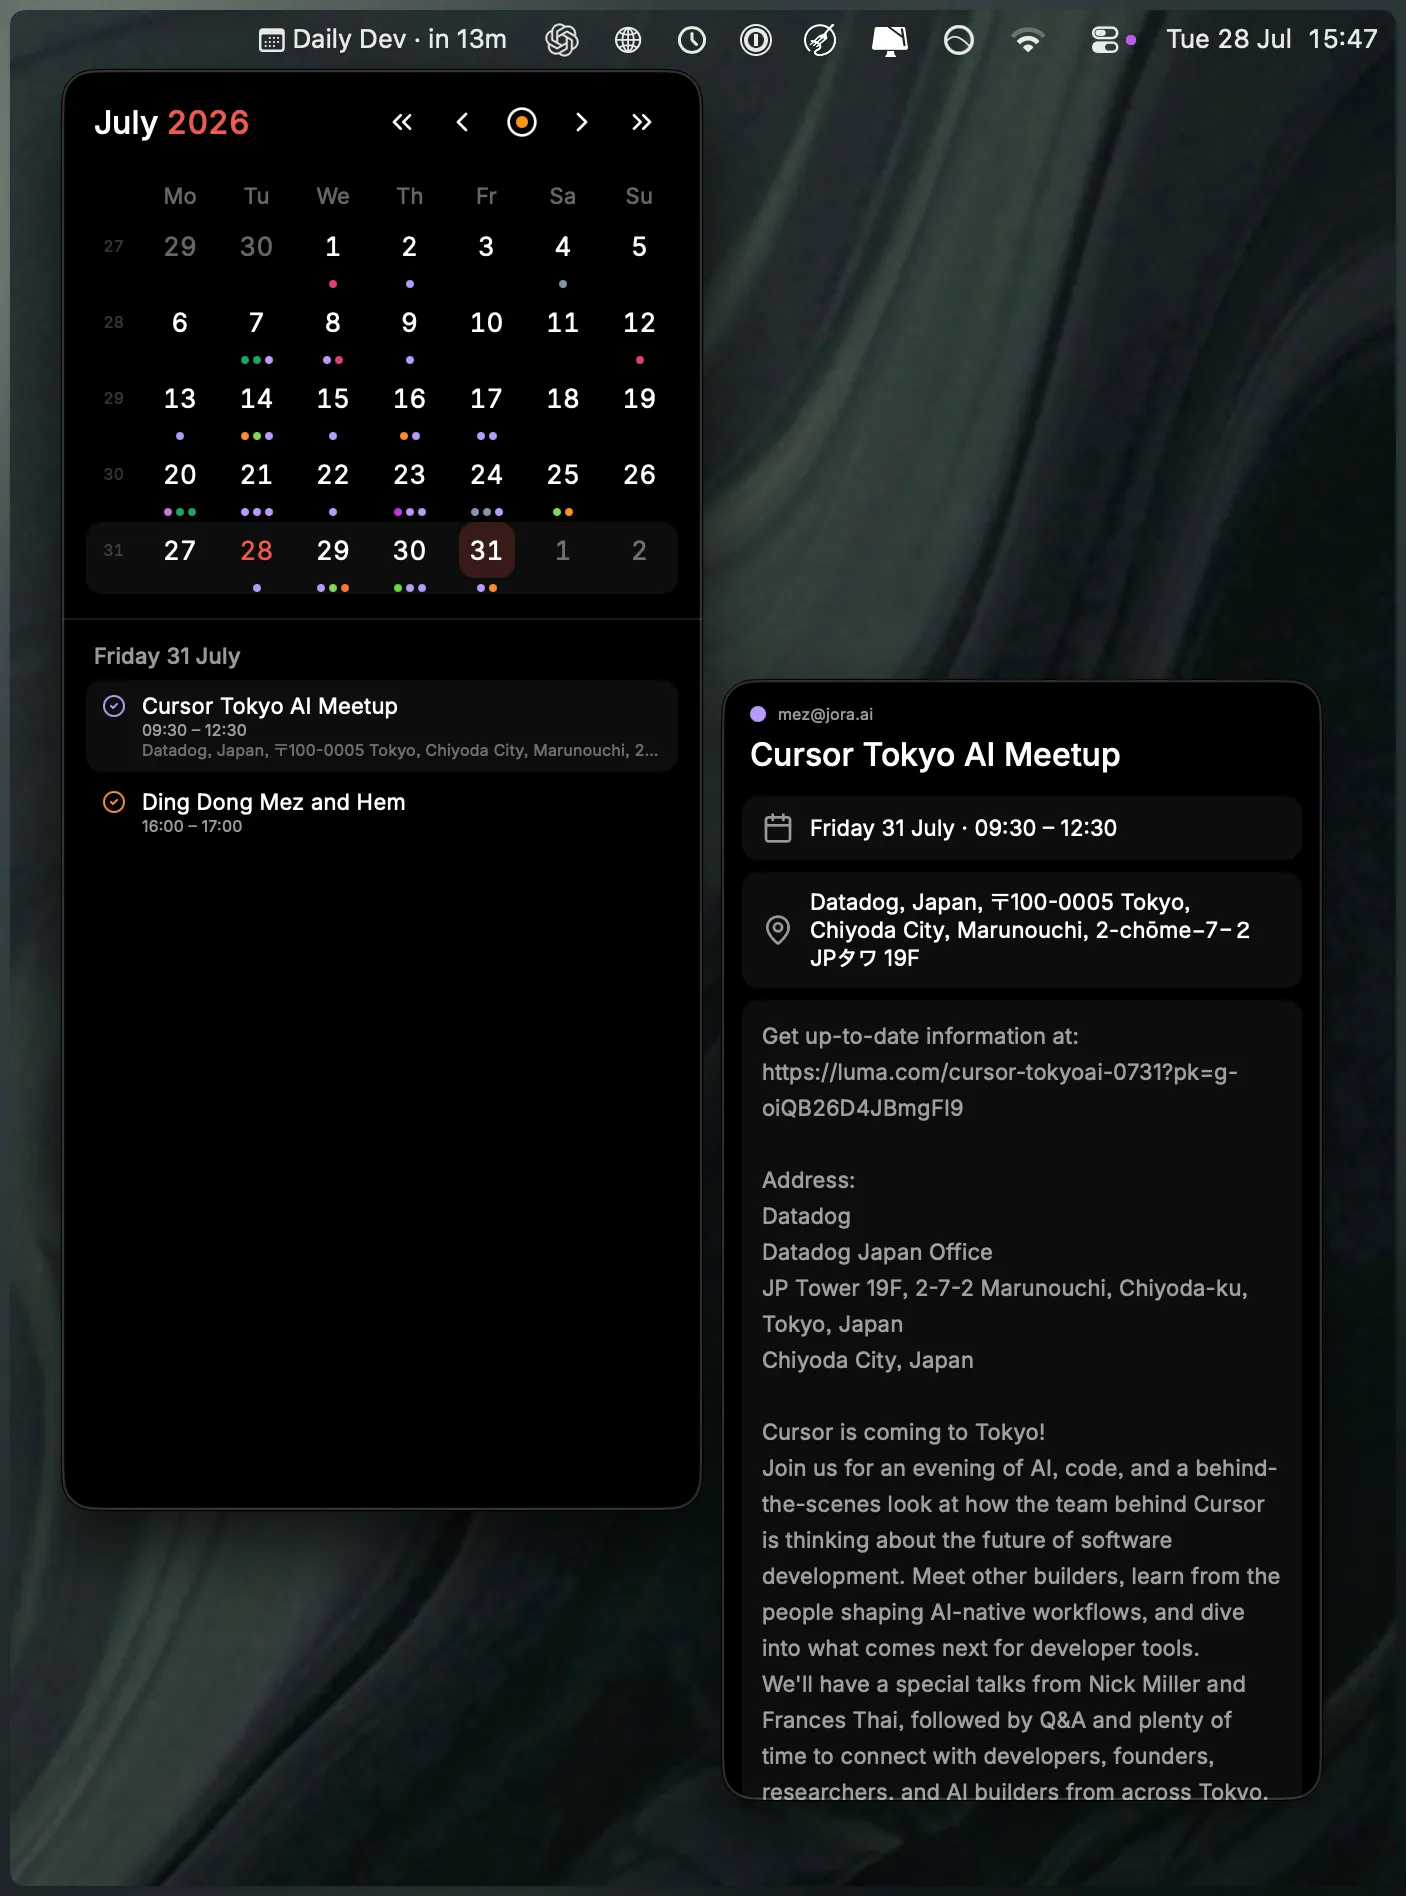Click the Arc-style circle menu bar icon
This screenshot has height=1896, width=1406.
959,40
